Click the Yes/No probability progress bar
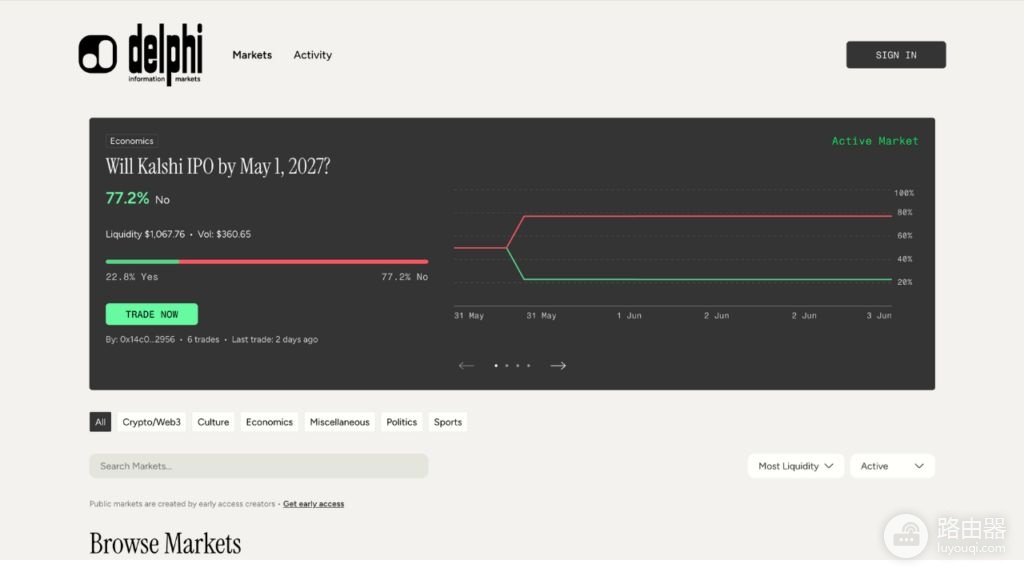Viewport: 1024px width, 576px height. tap(267, 262)
